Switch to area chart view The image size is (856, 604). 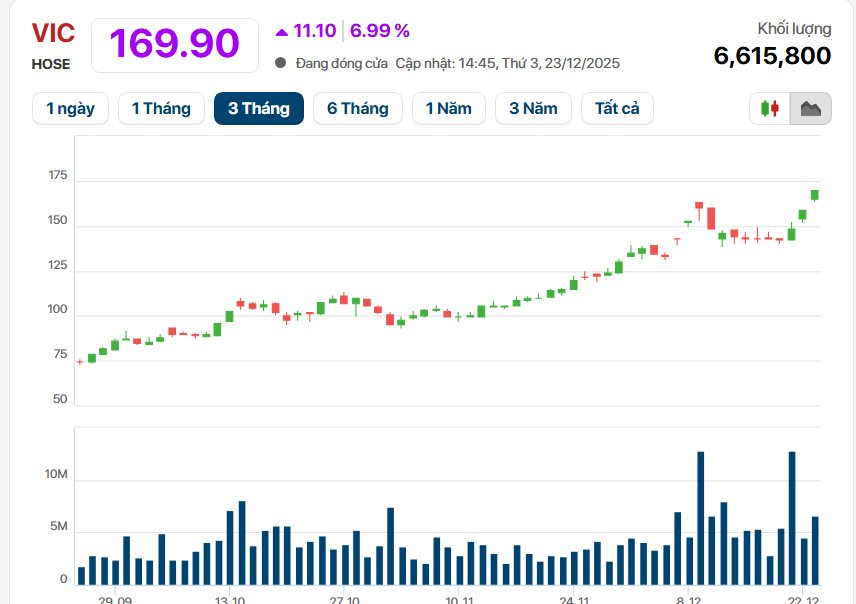[810, 108]
